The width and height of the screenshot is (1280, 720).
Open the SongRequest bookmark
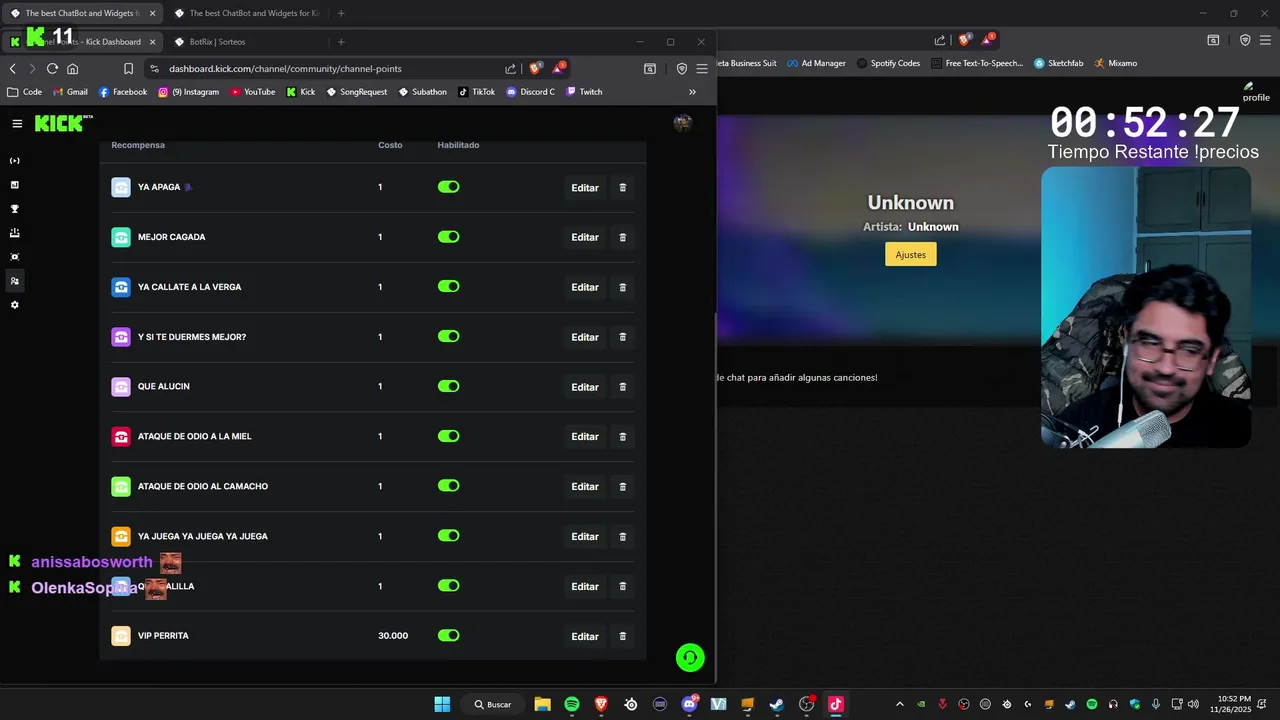click(356, 92)
